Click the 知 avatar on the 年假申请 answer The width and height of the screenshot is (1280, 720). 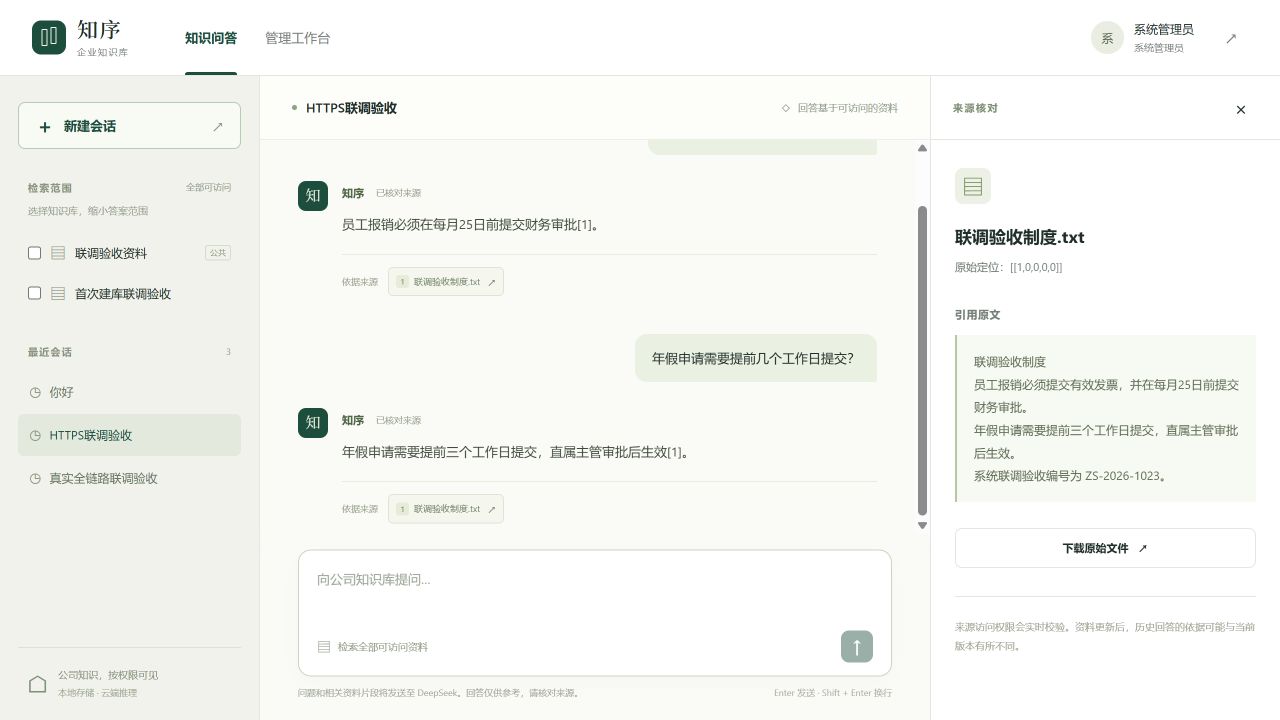click(x=313, y=423)
